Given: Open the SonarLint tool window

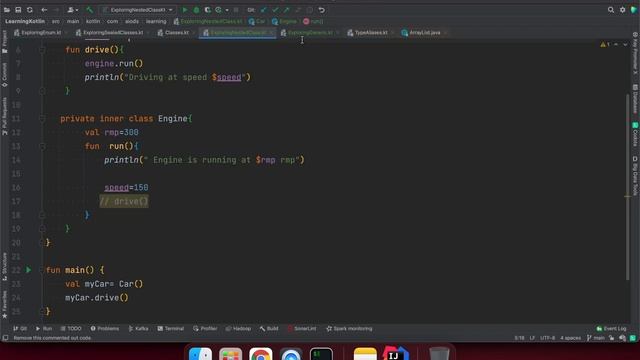Looking at the screenshot, I should 302,329.
